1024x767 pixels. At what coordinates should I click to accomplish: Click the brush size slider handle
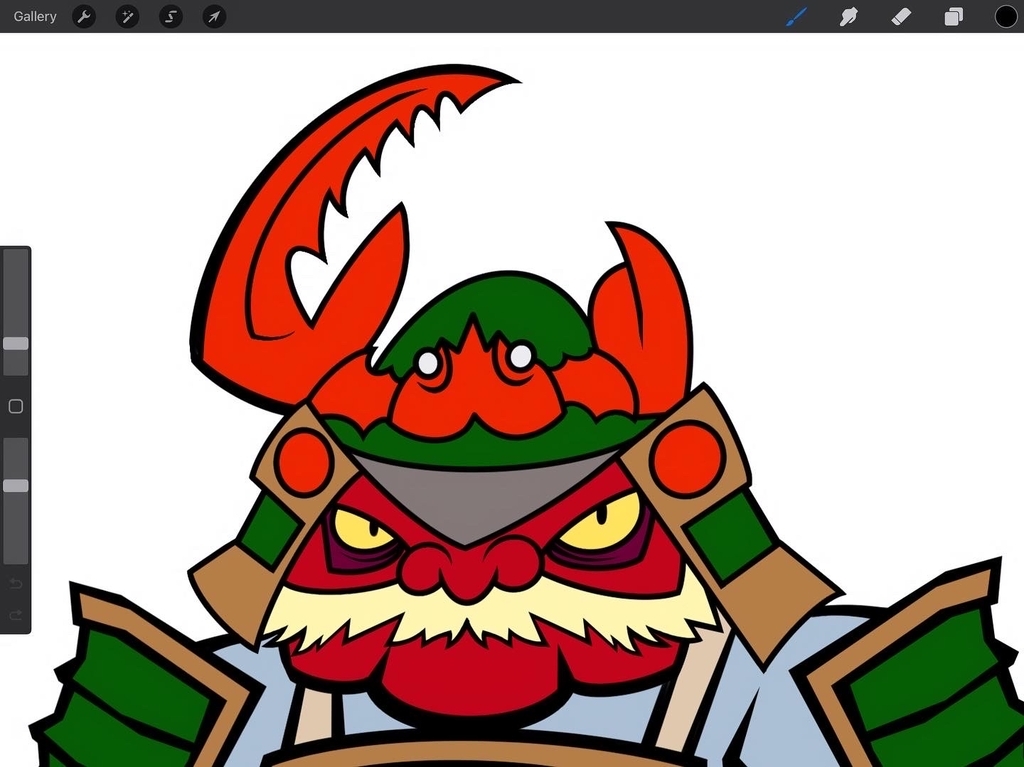pyautogui.click(x=16, y=344)
